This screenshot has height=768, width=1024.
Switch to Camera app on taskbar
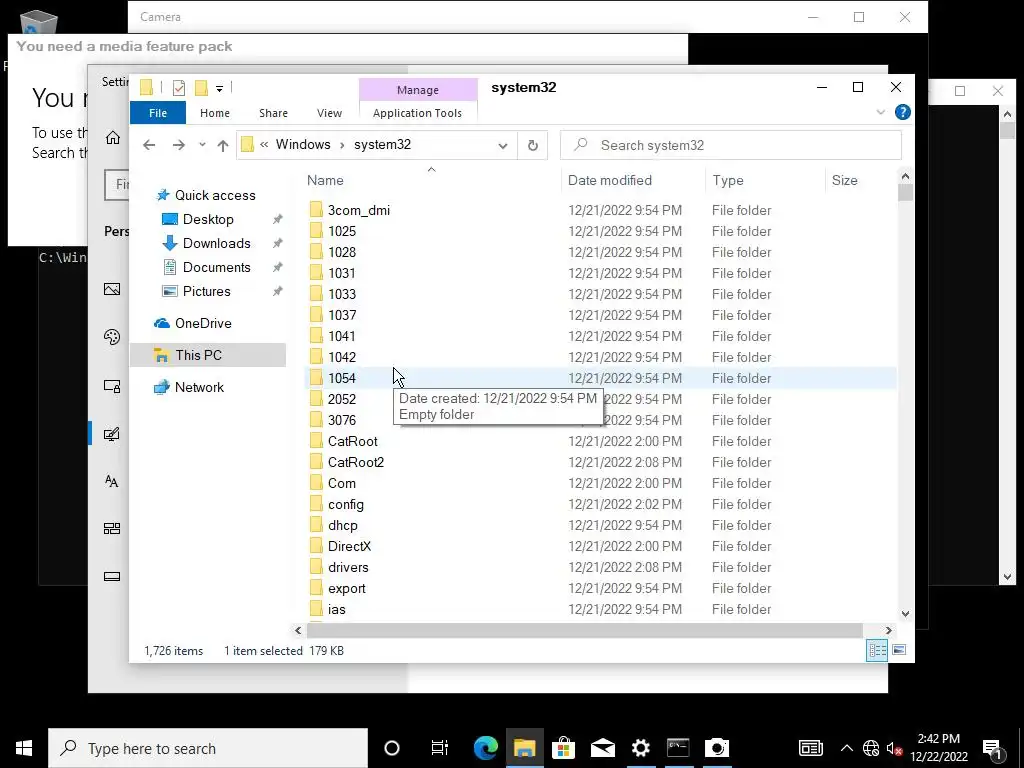click(717, 748)
